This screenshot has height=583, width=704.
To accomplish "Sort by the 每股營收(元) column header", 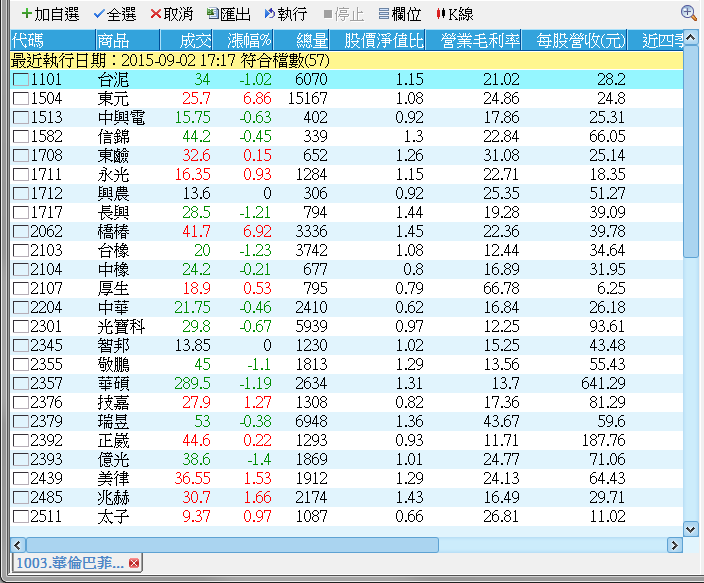I will 574,40.
